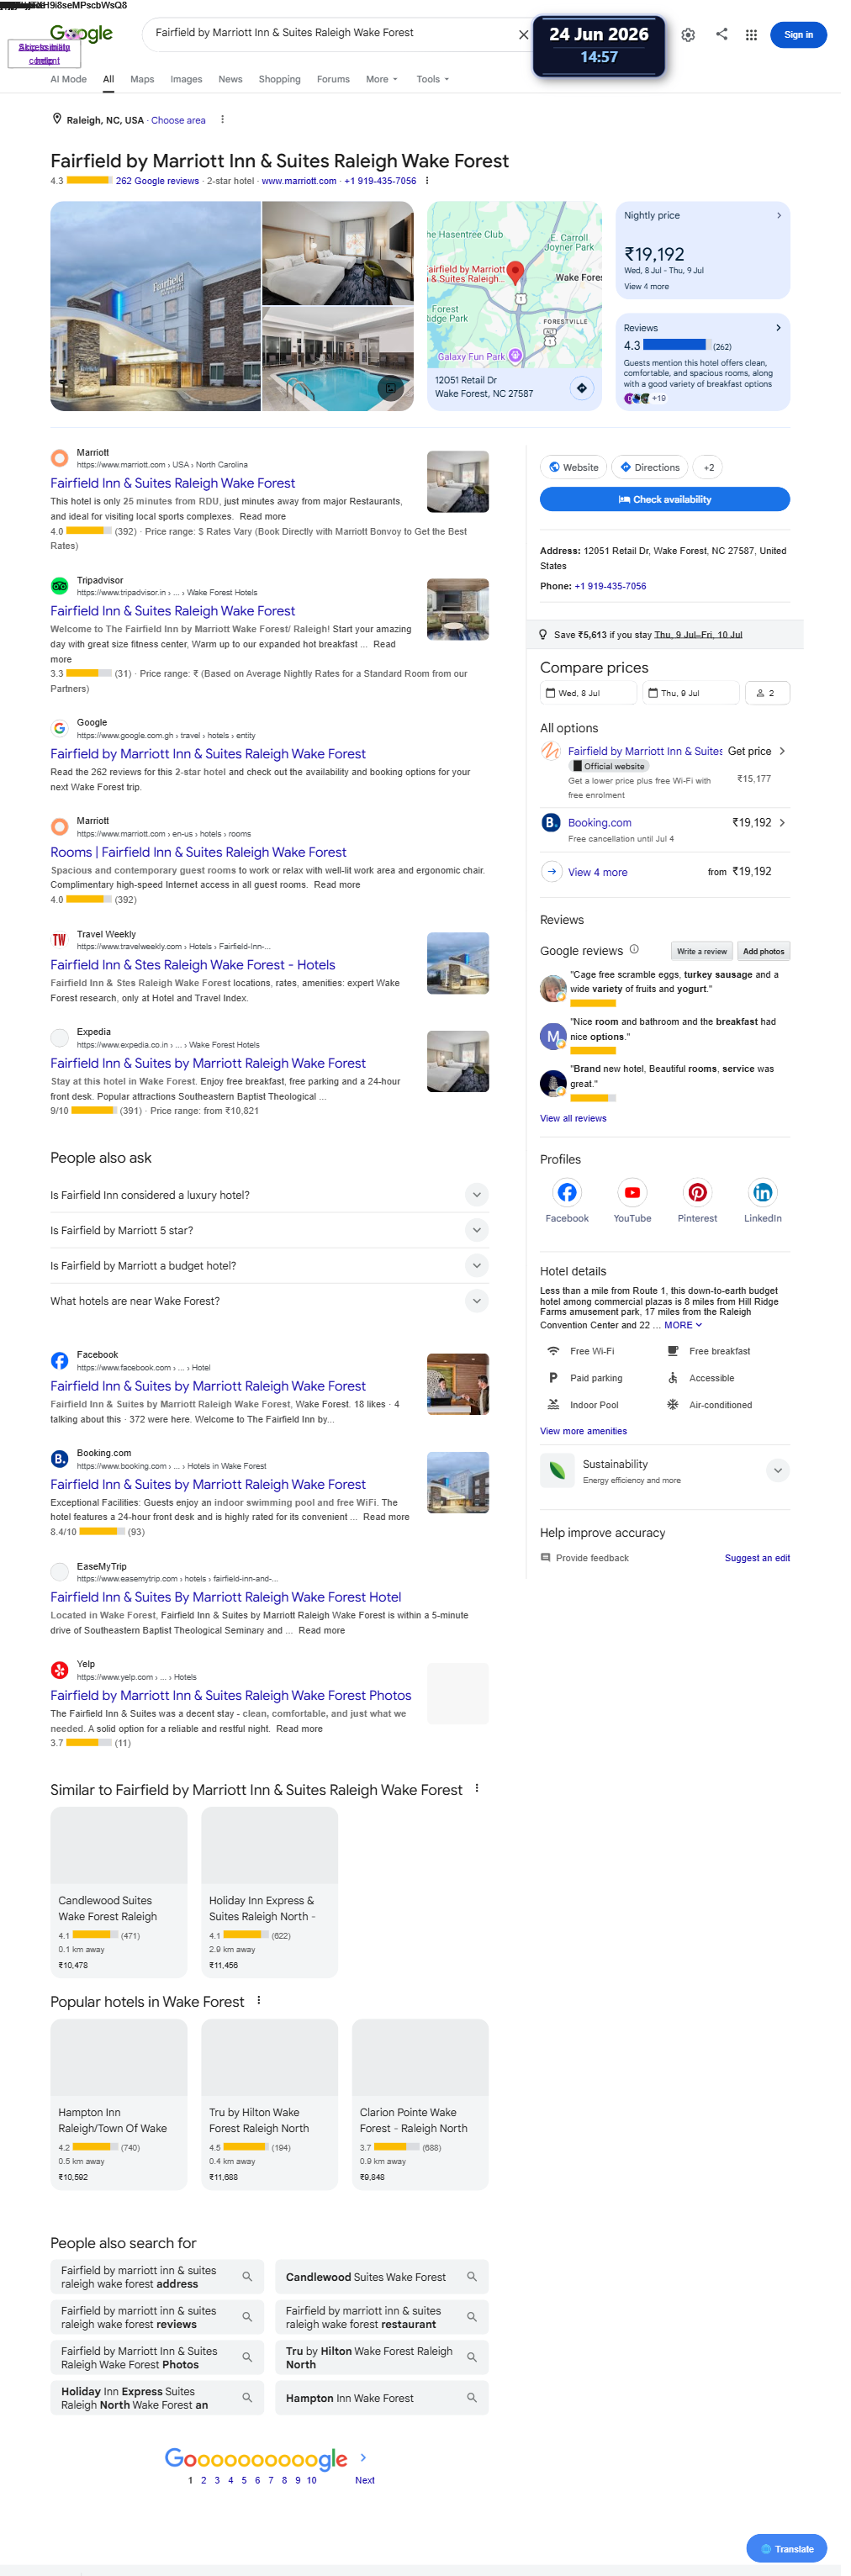Image resolution: width=851 pixels, height=2576 pixels.
Task: Click the share icon in the header
Action: (721, 34)
